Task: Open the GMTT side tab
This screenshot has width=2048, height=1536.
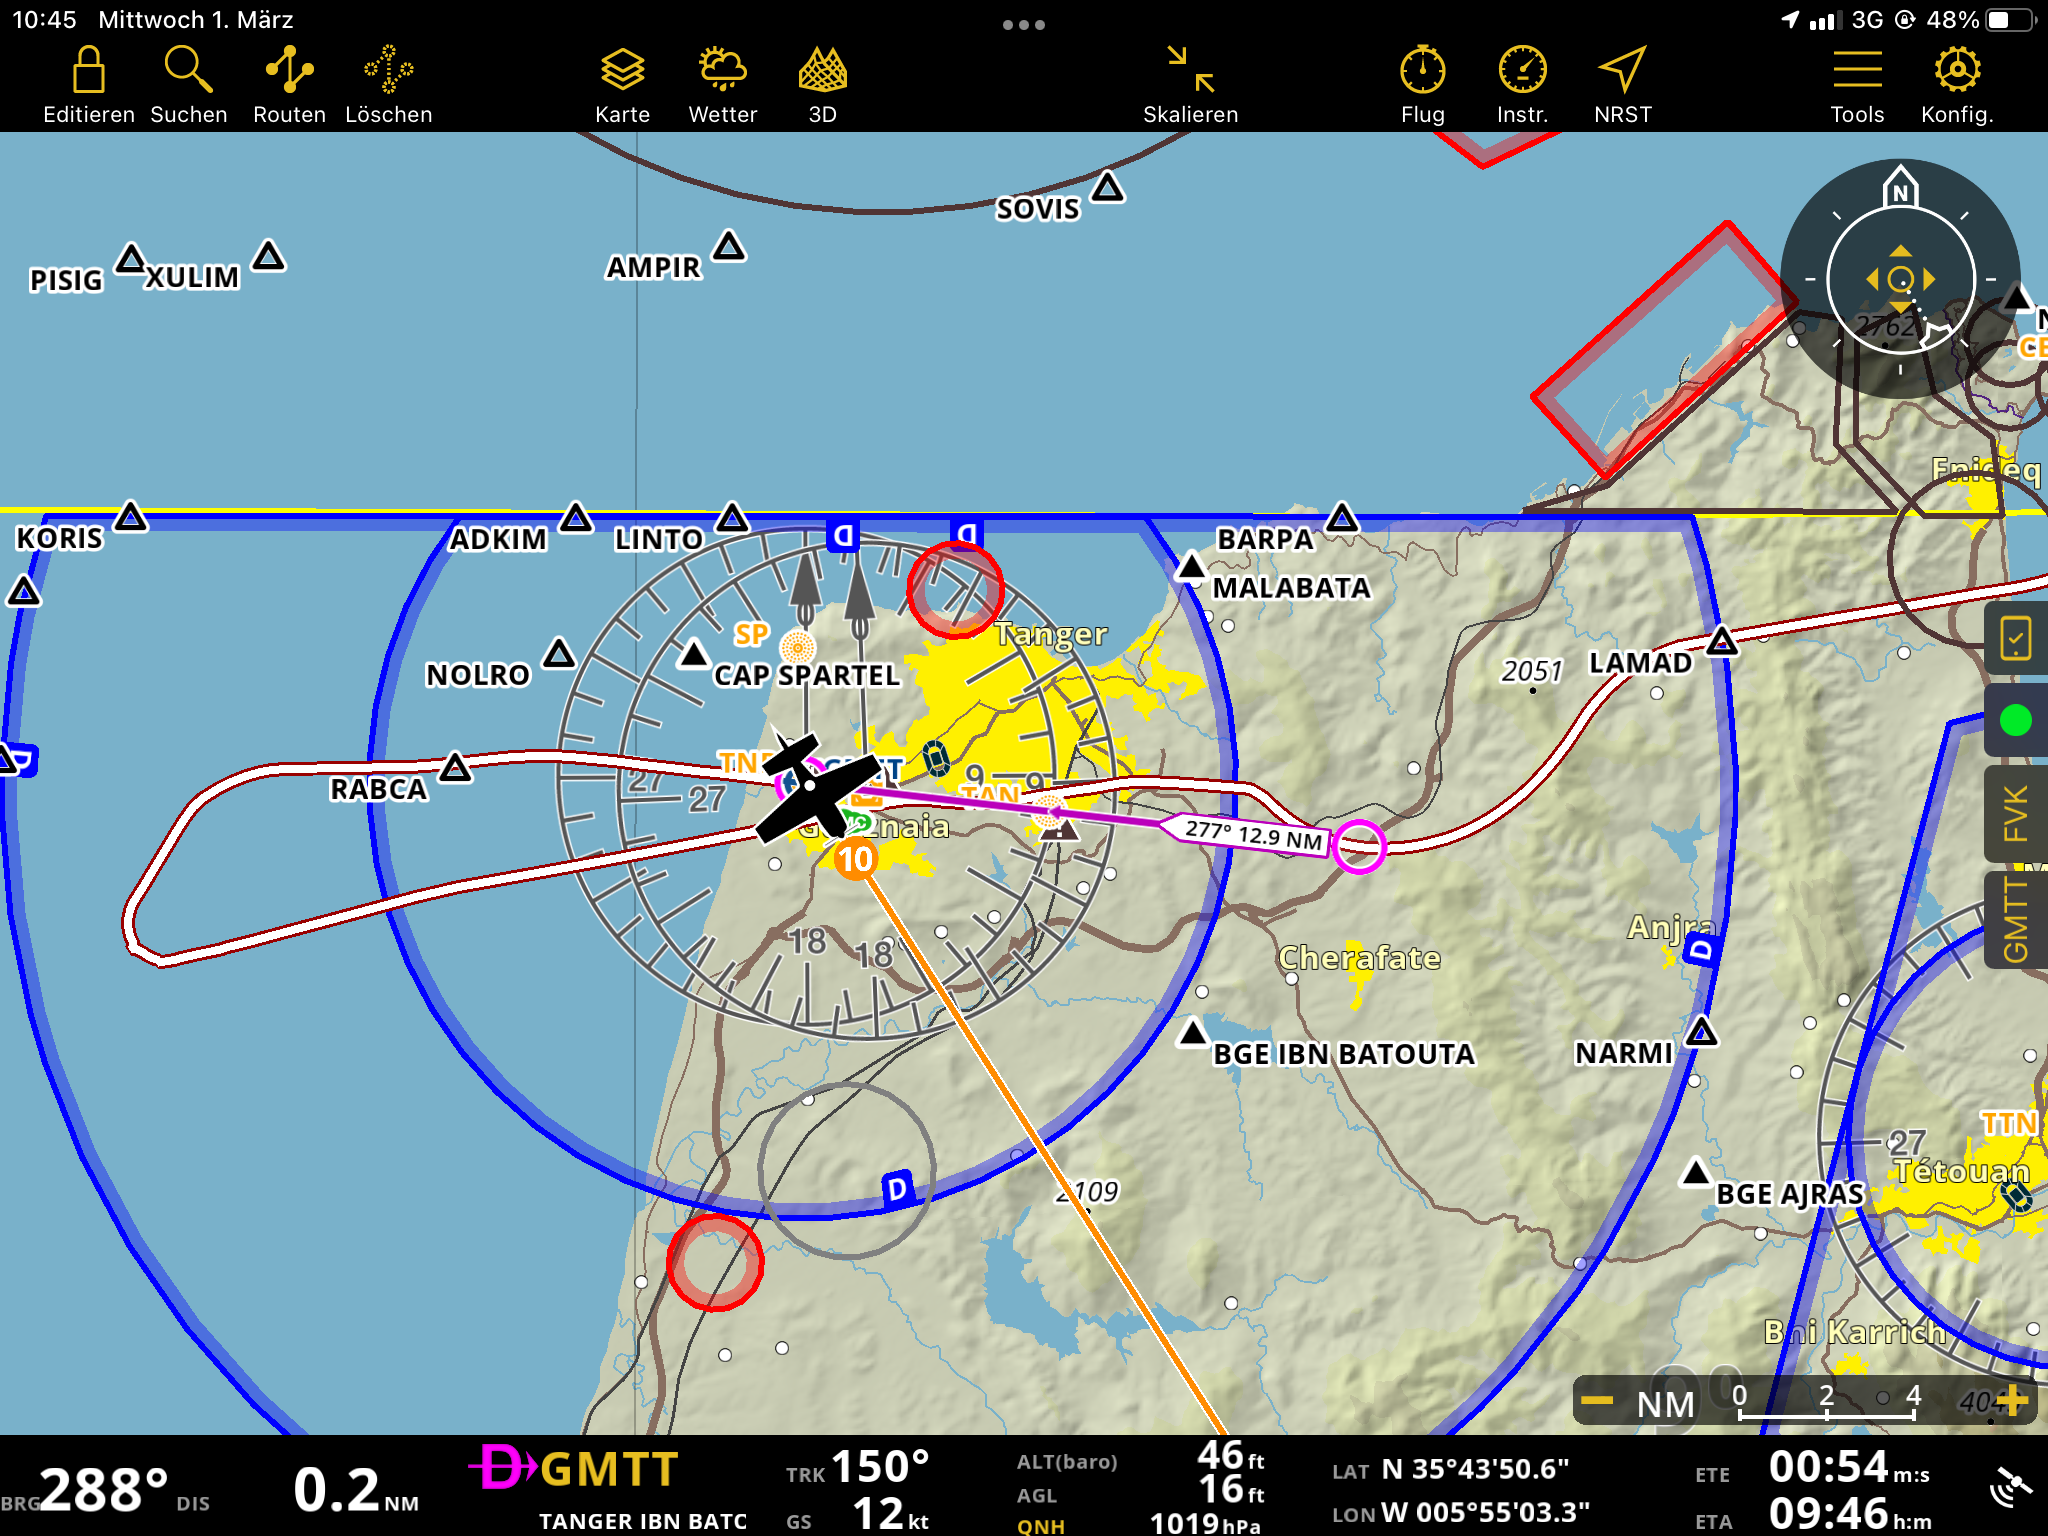Action: point(2016,920)
